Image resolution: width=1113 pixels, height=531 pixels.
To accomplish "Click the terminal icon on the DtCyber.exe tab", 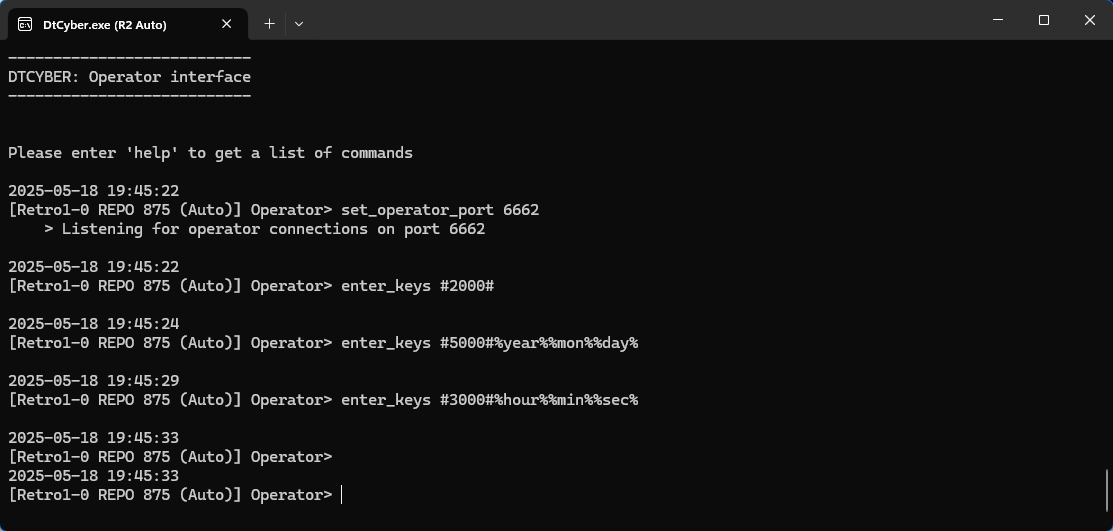I will pyautogui.click(x=24, y=24).
